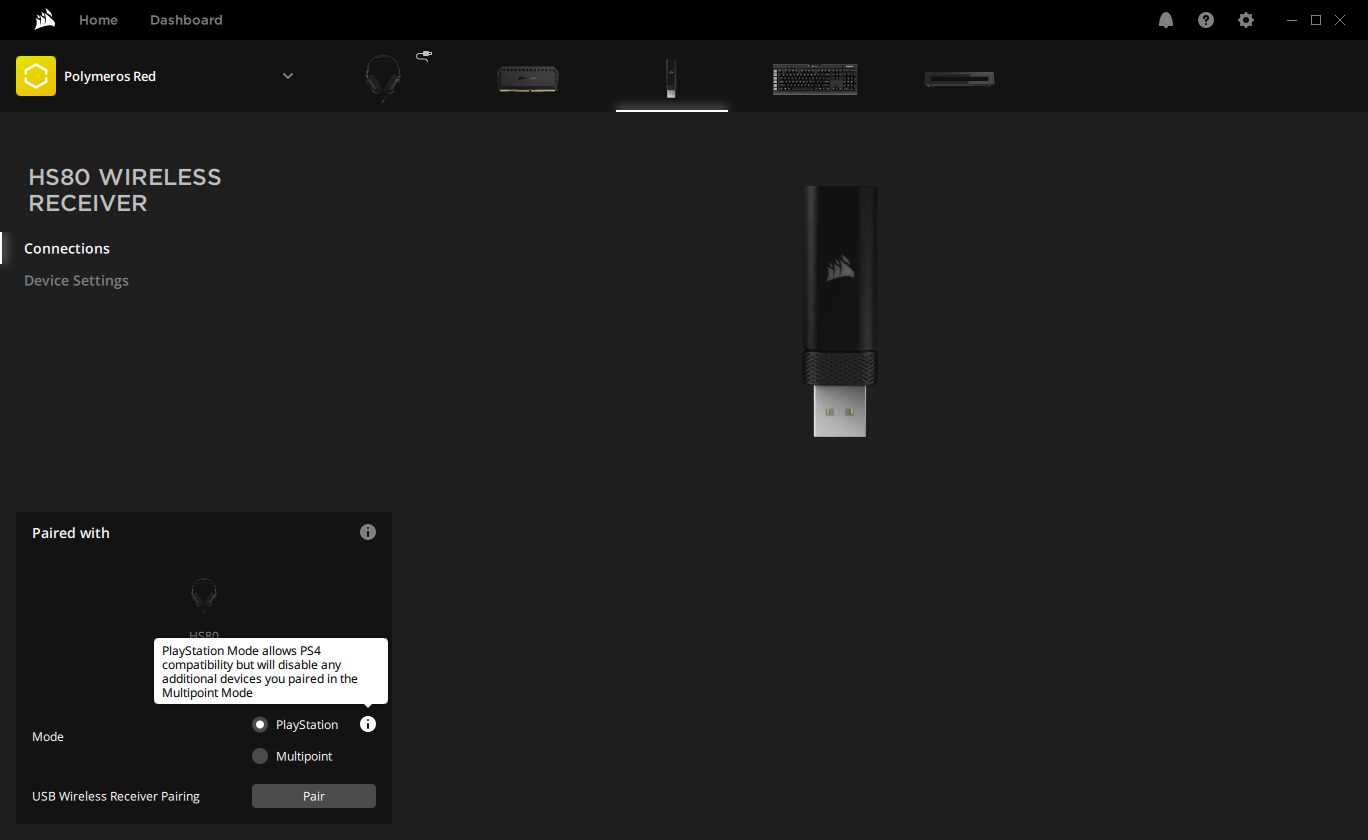The height and width of the screenshot is (840, 1368).
Task: Open the notifications bell
Action: 1166,20
